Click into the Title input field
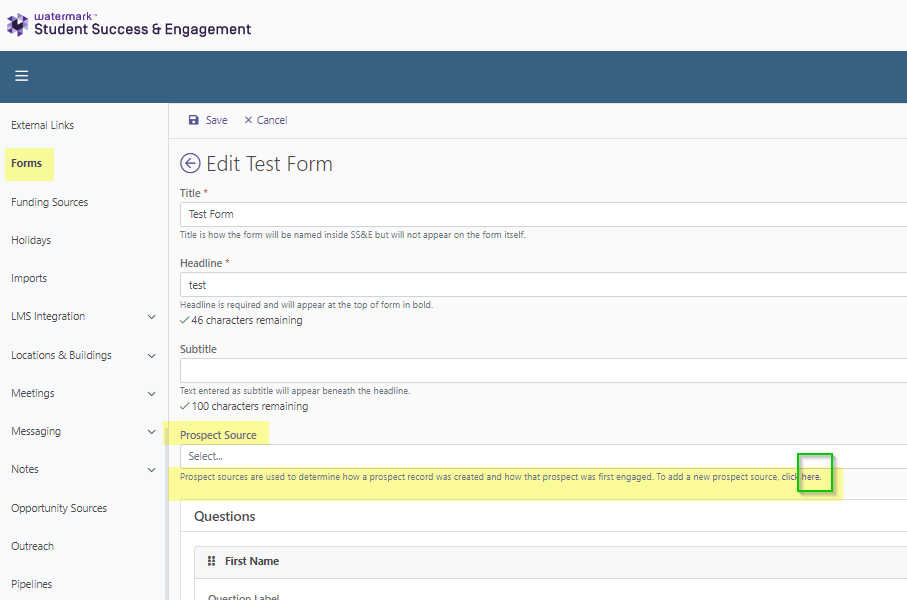Image resolution: width=907 pixels, height=600 pixels. 543,214
